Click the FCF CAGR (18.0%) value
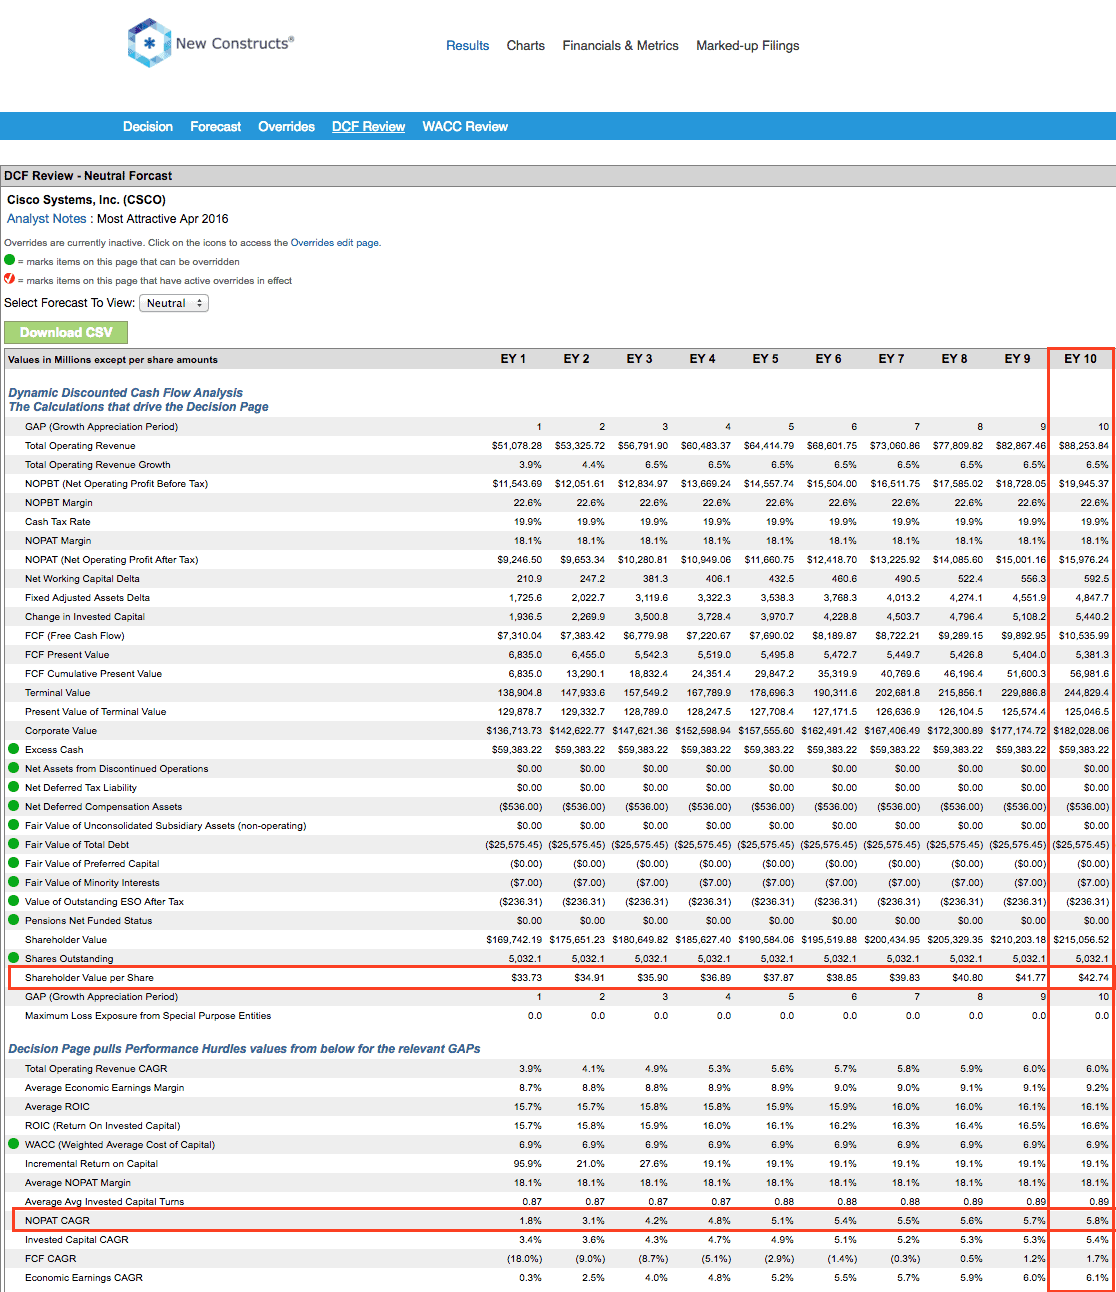Viewport: 1116px width, 1292px height. (524, 1259)
